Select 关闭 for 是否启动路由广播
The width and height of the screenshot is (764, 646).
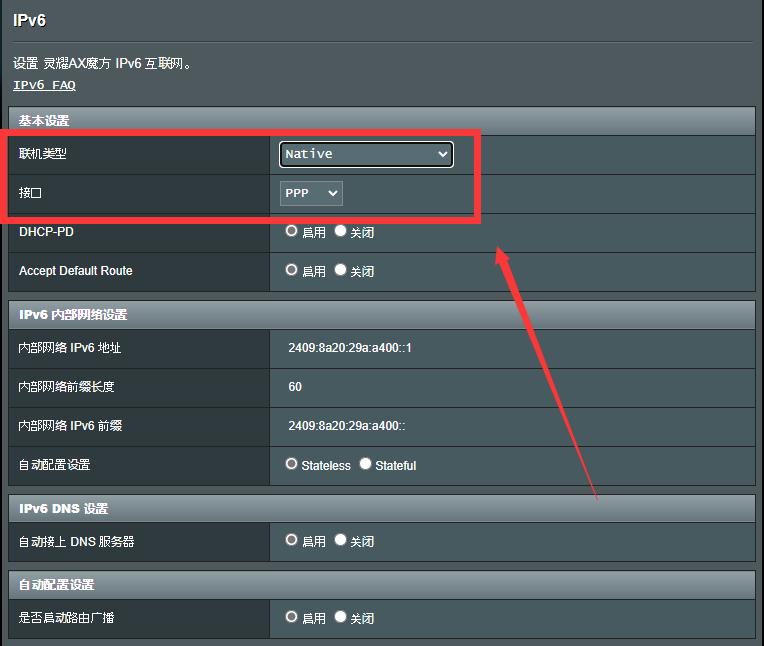(x=341, y=617)
